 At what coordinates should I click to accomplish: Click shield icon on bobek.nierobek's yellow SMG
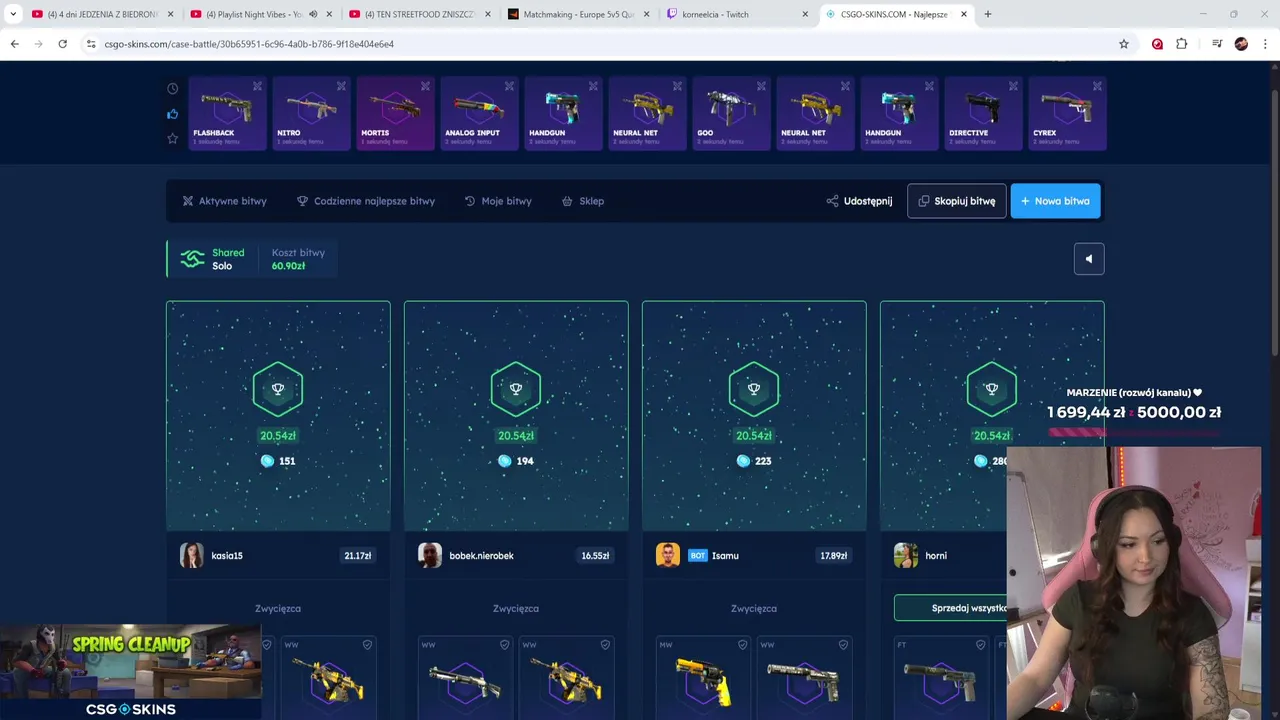pyautogui.click(x=605, y=645)
